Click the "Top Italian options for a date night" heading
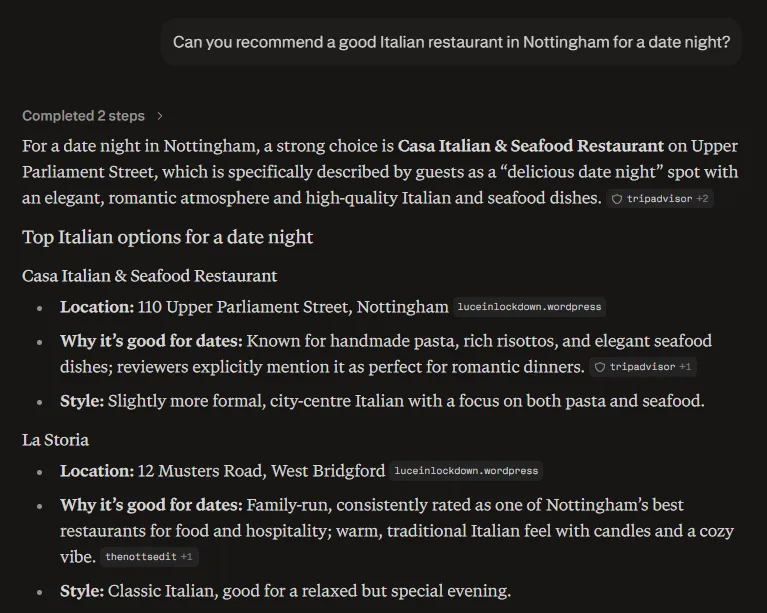 [167, 237]
